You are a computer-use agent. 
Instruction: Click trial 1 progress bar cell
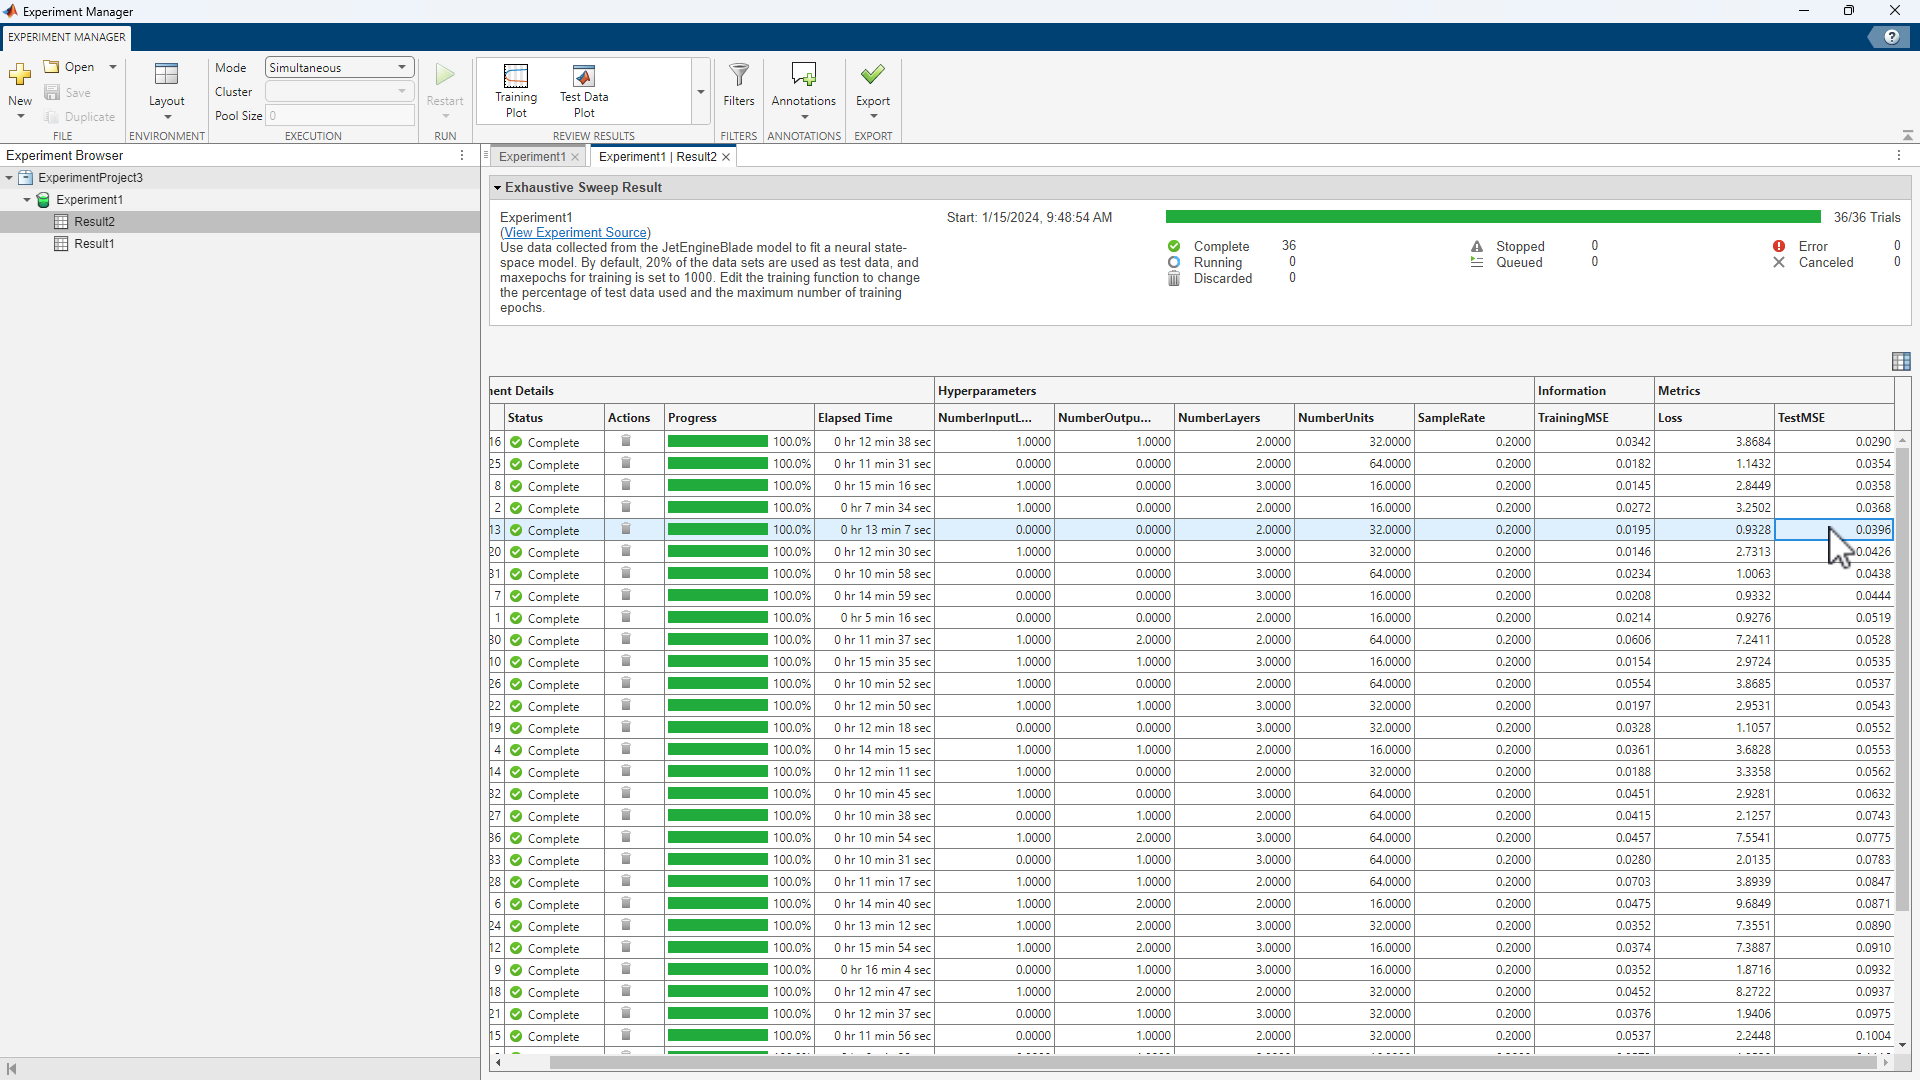tap(739, 618)
